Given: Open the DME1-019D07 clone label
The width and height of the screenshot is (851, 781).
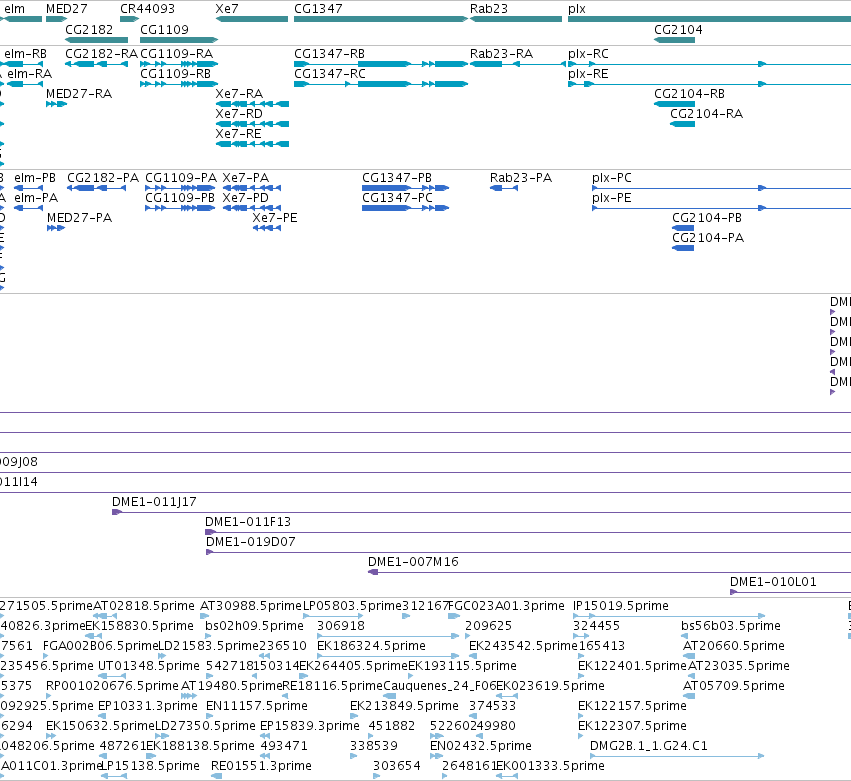Looking at the screenshot, I should pos(250,542).
